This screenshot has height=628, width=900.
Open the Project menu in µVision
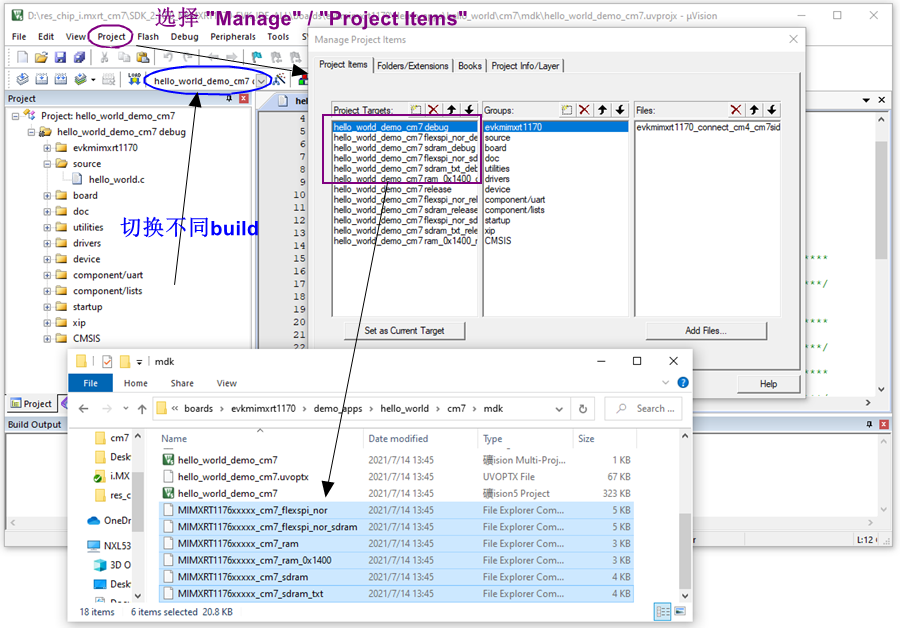pos(111,37)
